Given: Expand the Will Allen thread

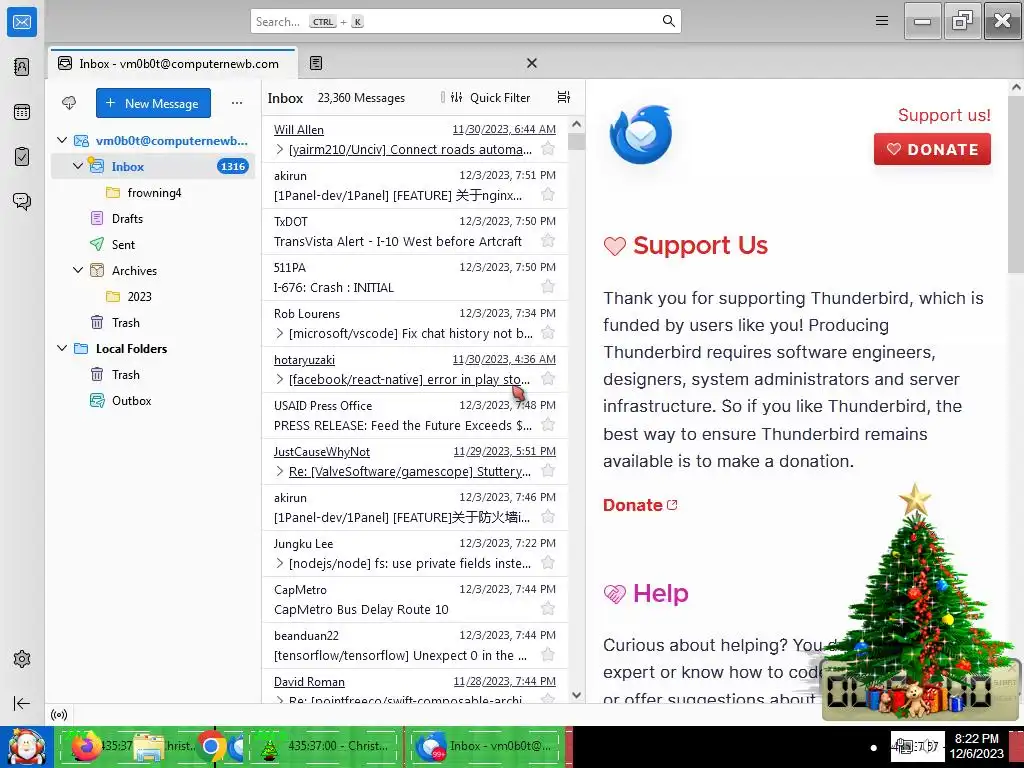Looking at the screenshot, I should click(280, 150).
